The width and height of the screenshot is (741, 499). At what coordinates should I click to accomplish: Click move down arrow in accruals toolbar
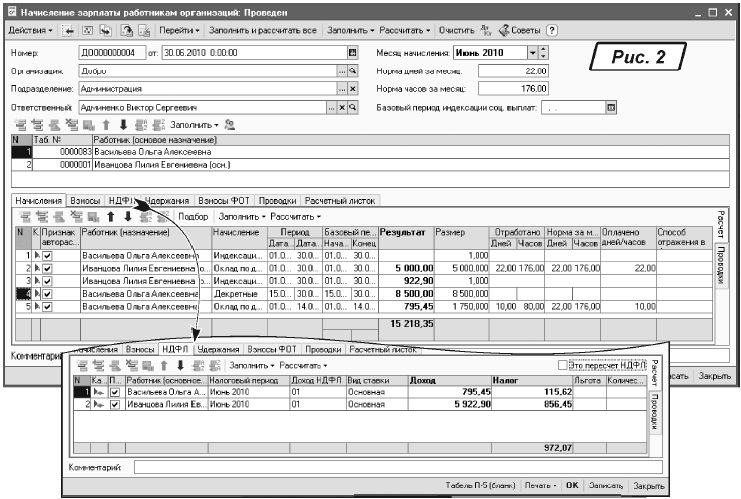coord(126,215)
